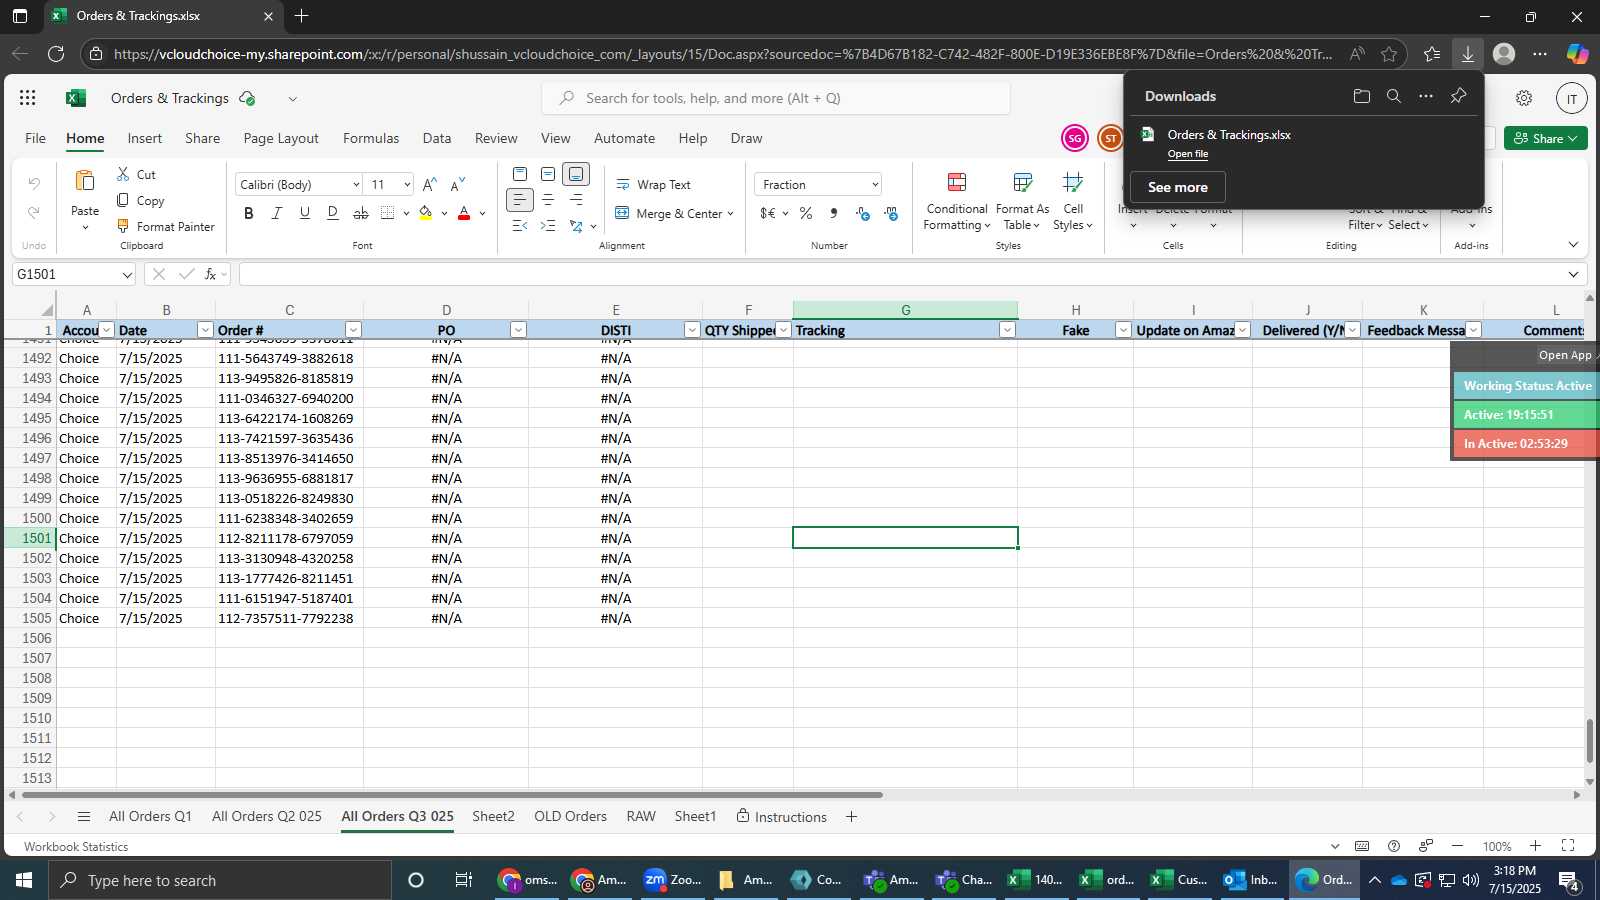Click the Percent Style icon
This screenshot has width=1600, height=900.
(x=806, y=213)
